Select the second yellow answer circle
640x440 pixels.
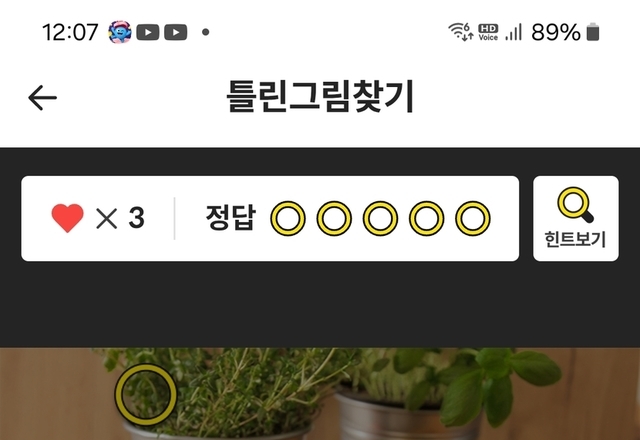pos(334,218)
